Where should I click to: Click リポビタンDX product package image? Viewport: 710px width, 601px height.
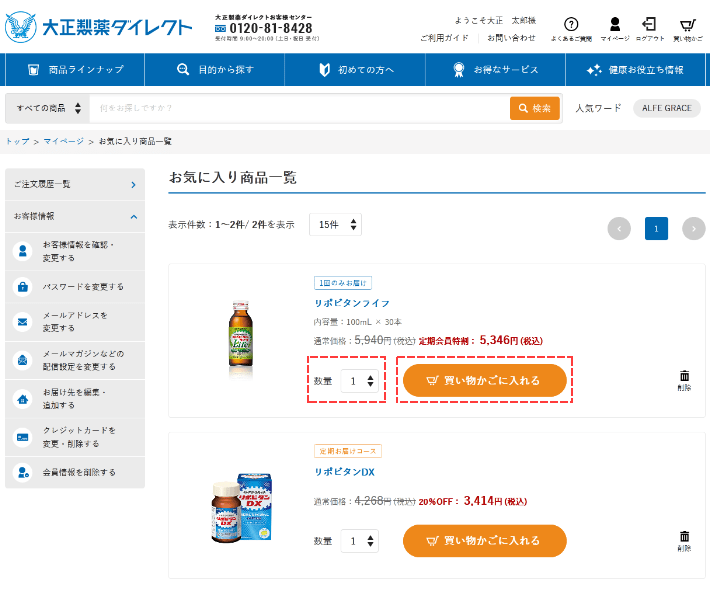tap(242, 507)
